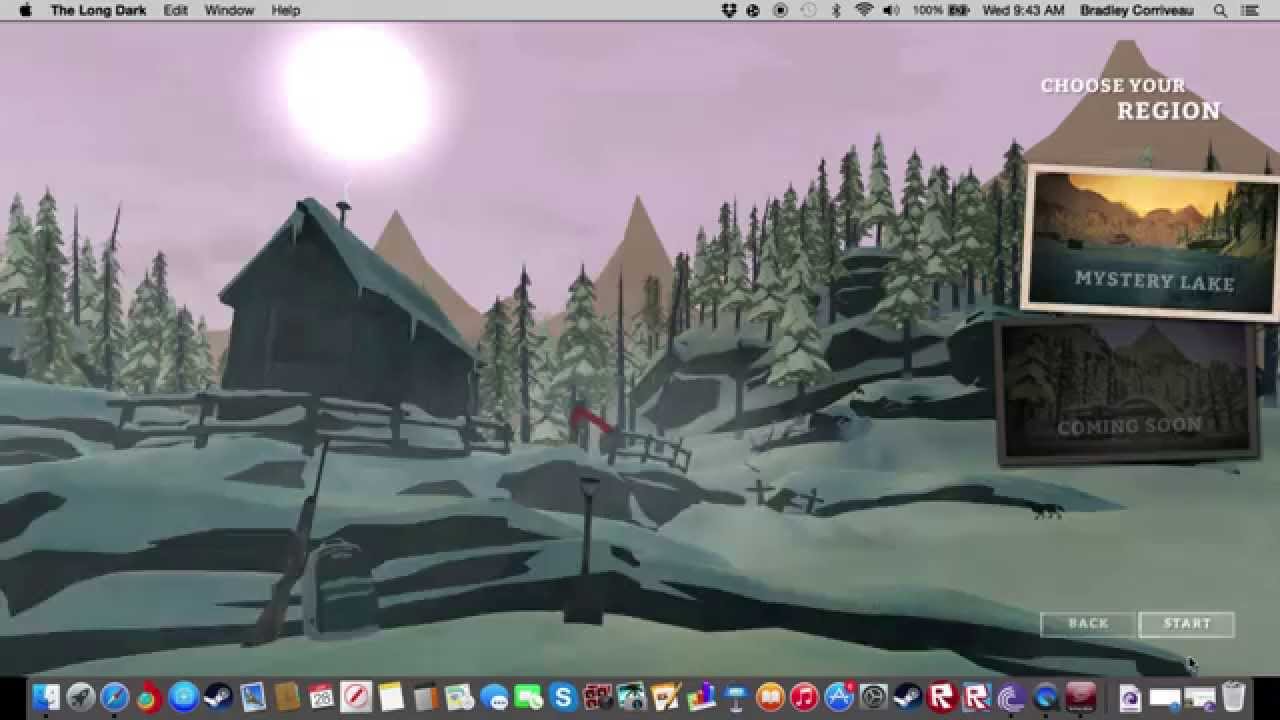Open FaceTime from the dock

tap(528, 697)
